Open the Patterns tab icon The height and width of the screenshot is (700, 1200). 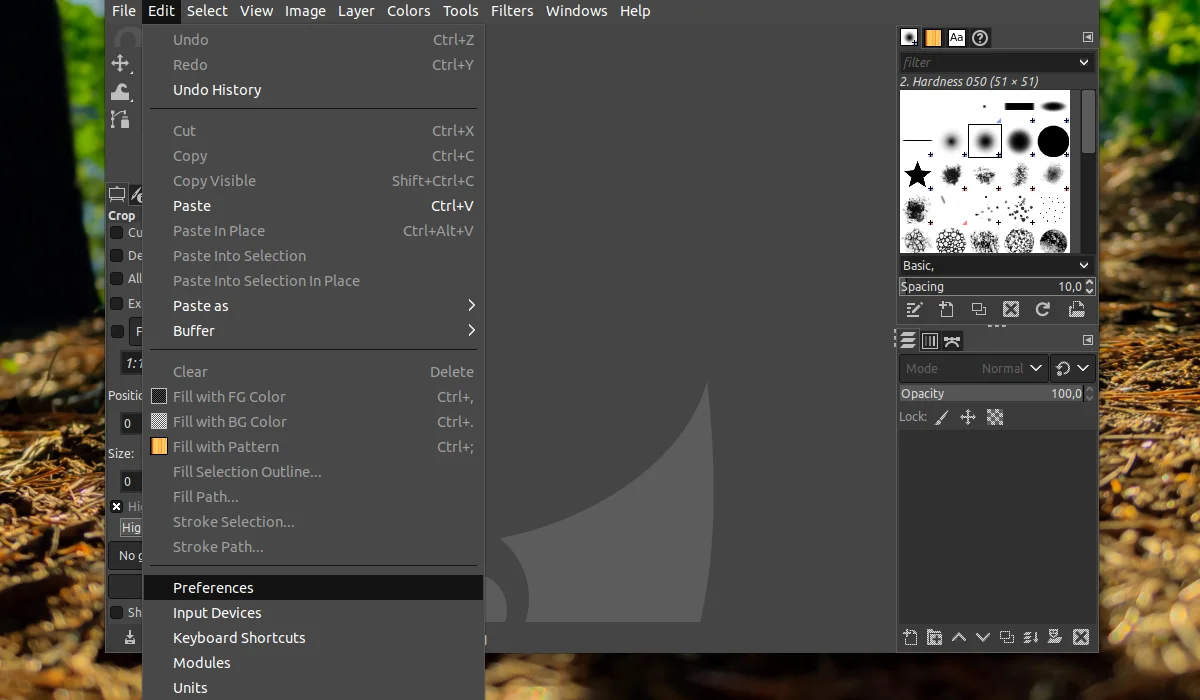pos(933,38)
